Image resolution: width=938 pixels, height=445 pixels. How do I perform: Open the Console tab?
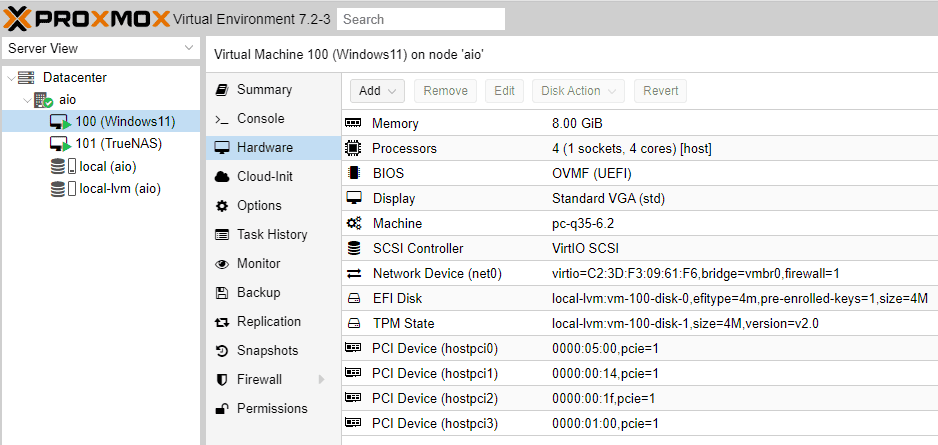pyautogui.click(x=273, y=118)
